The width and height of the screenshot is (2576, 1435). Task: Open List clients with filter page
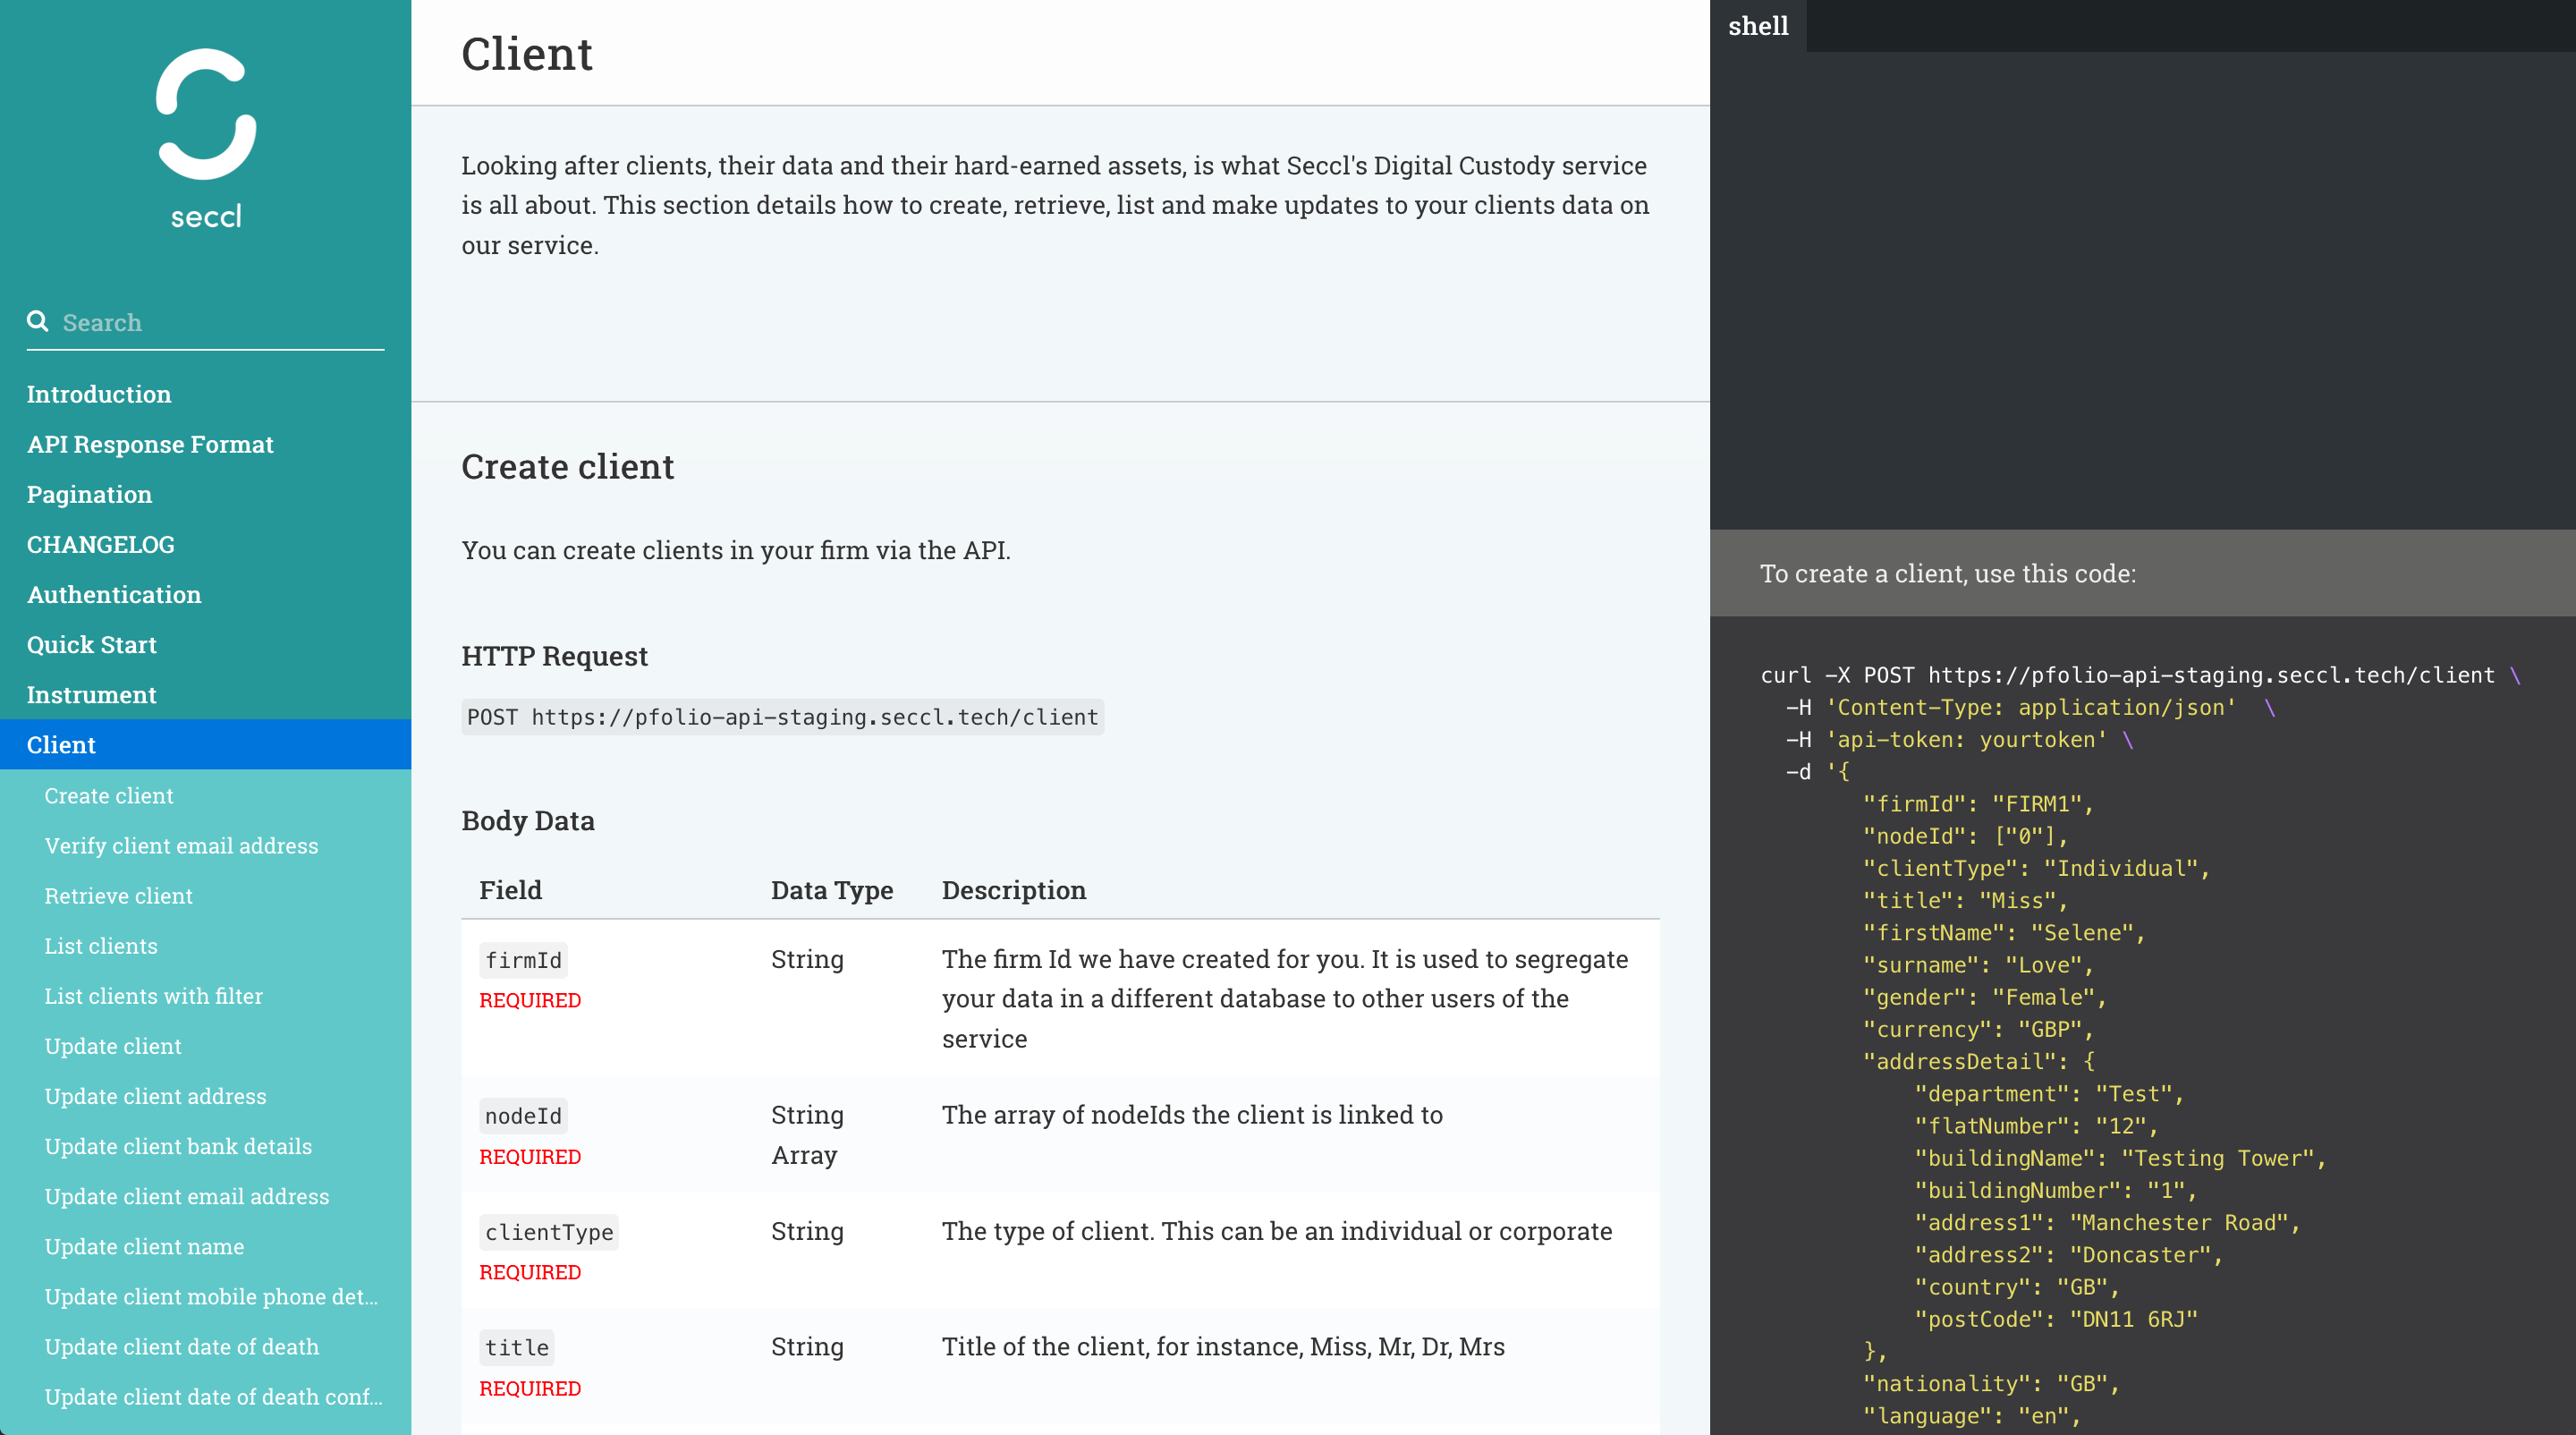click(x=153, y=996)
